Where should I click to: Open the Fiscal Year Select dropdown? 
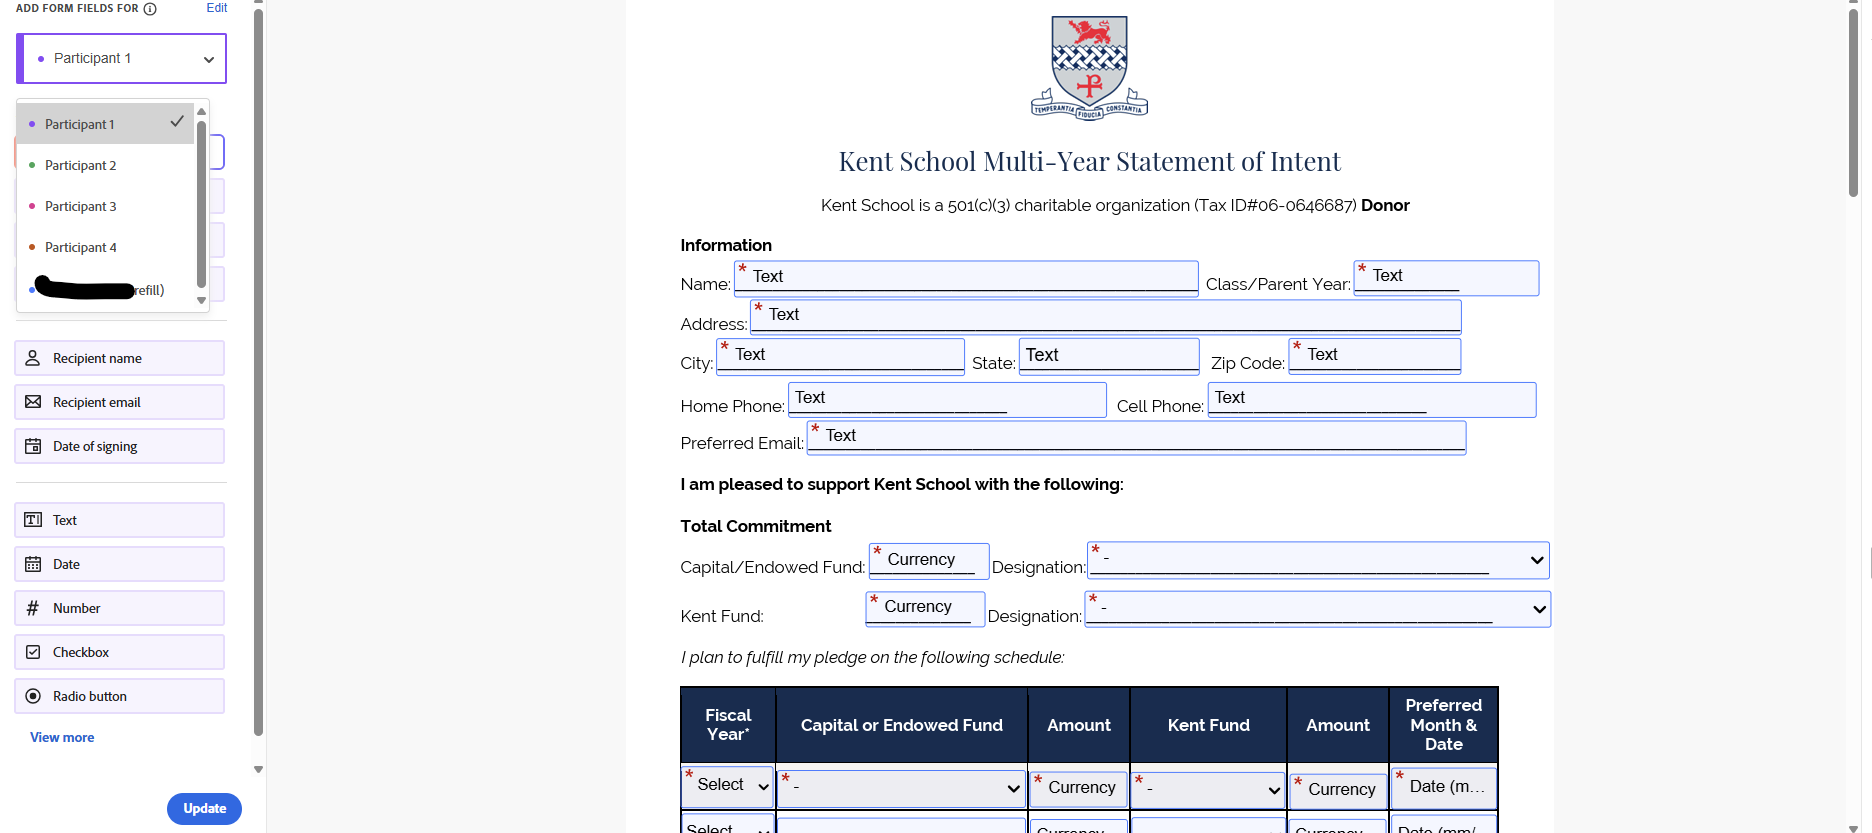coord(728,786)
